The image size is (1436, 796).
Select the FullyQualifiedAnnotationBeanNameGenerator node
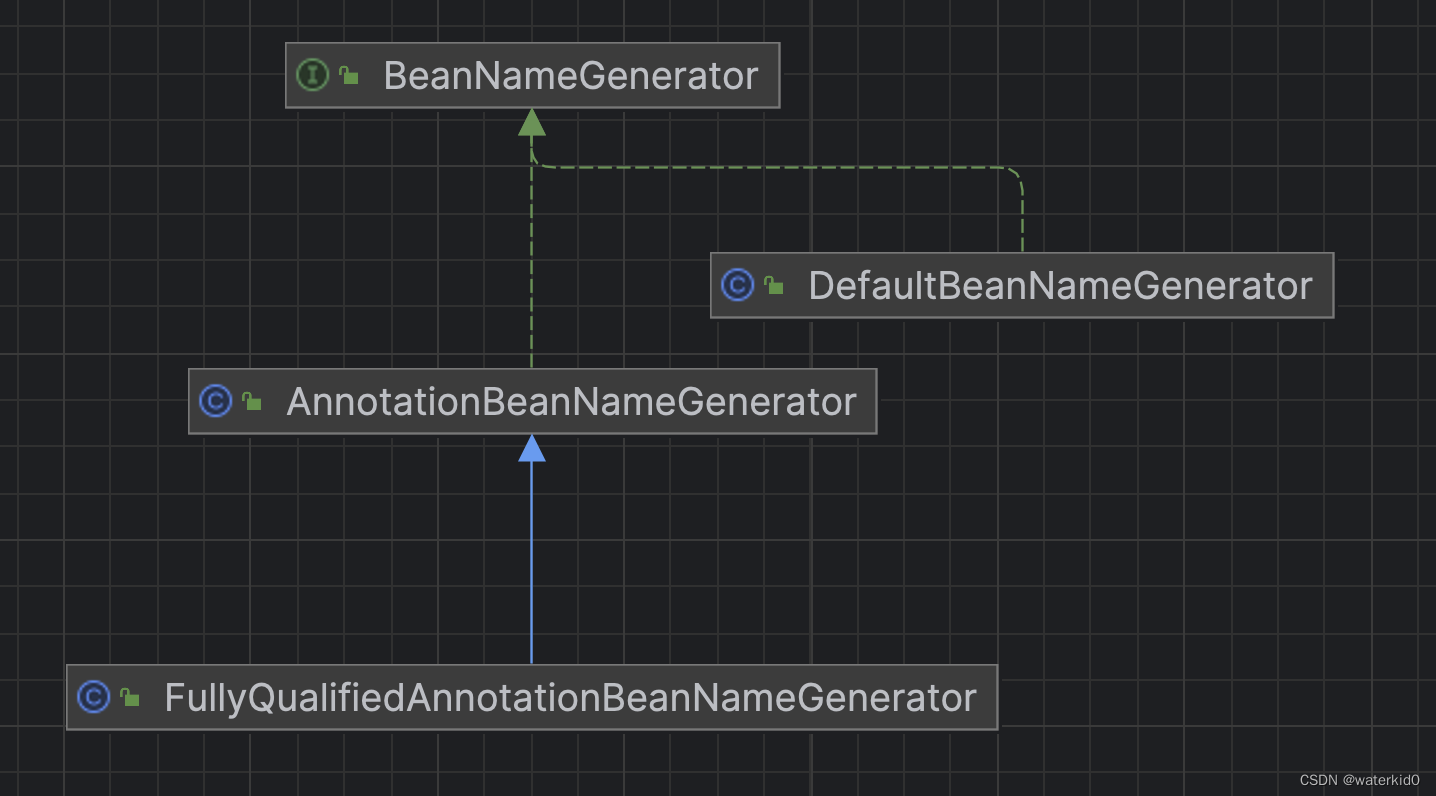[x=532, y=697]
